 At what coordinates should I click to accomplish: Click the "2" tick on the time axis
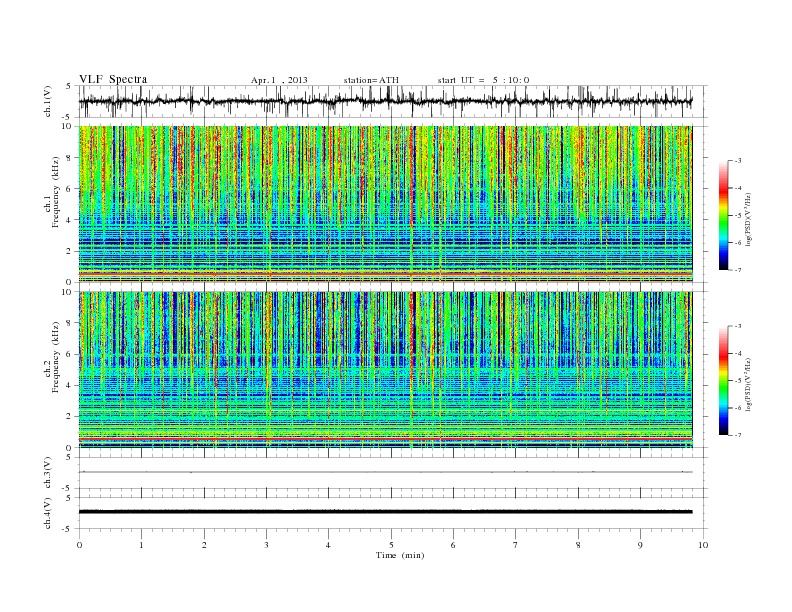(x=204, y=545)
